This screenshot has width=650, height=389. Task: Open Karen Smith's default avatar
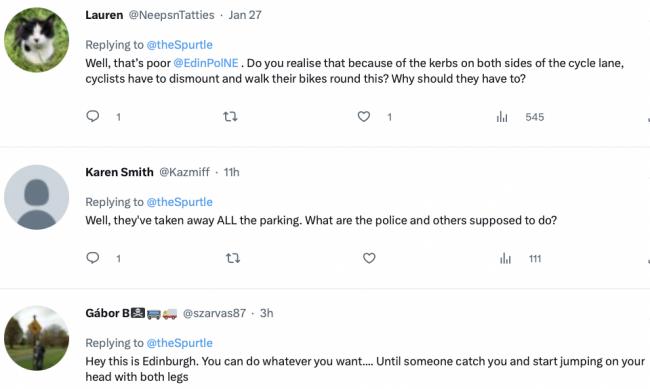[36, 197]
